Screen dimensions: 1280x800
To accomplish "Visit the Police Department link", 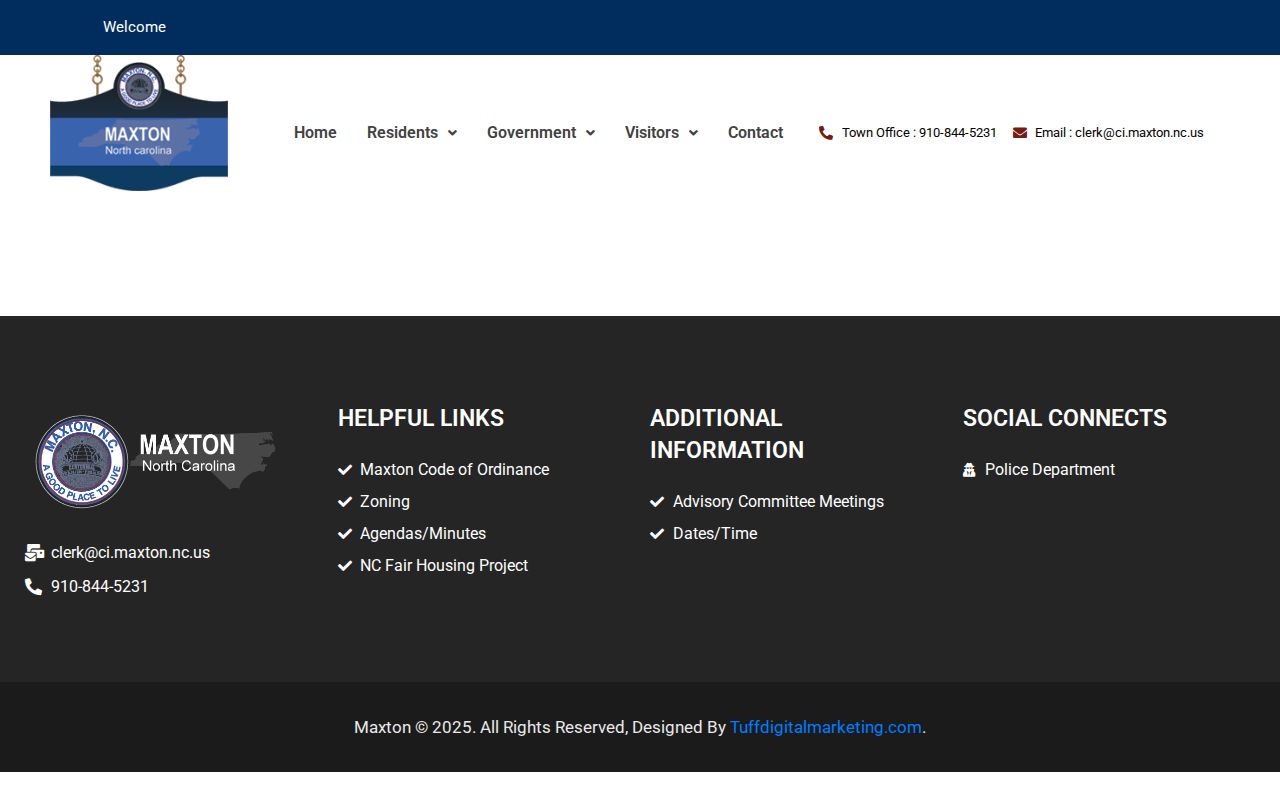I will tap(1050, 470).
